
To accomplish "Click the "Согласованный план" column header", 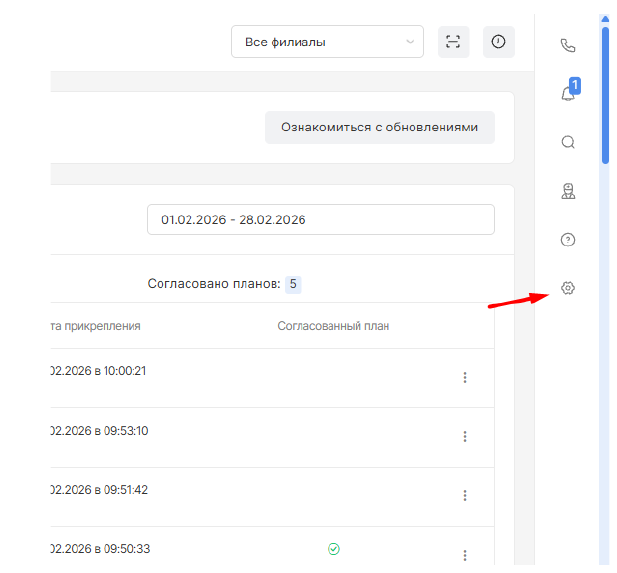I will (x=333, y=326).
